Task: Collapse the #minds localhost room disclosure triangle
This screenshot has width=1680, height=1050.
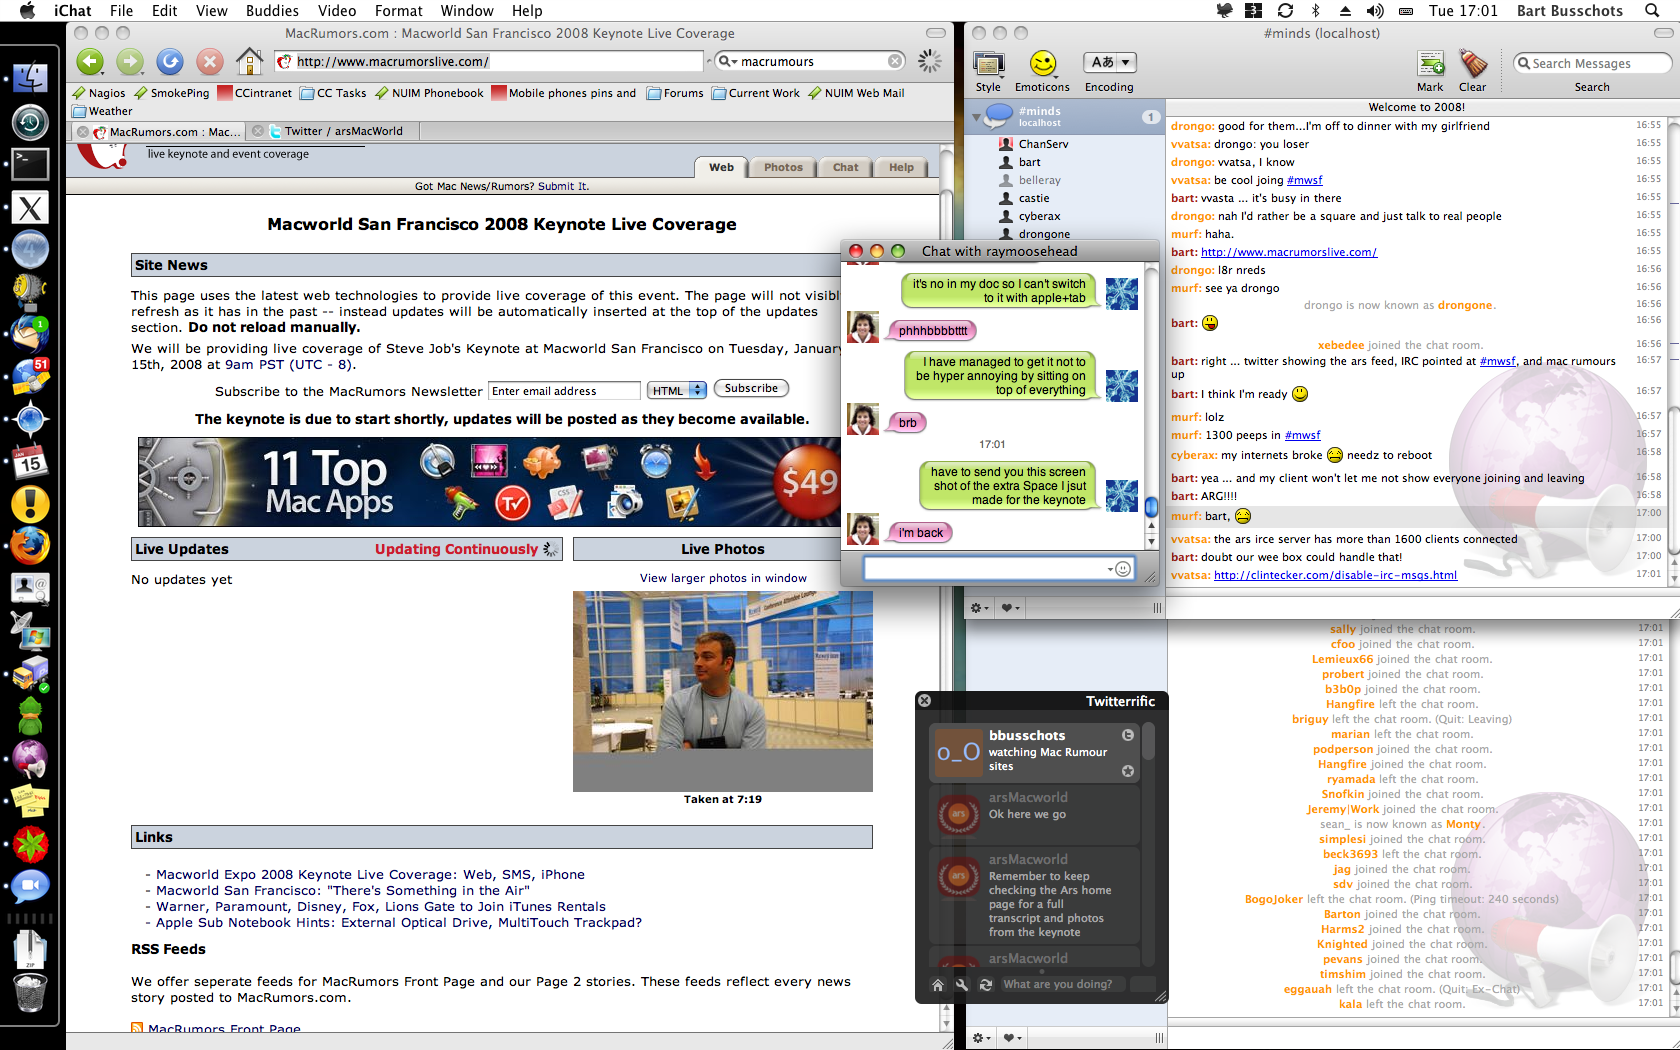Action: pyautogui.click(x=976, y=117)
